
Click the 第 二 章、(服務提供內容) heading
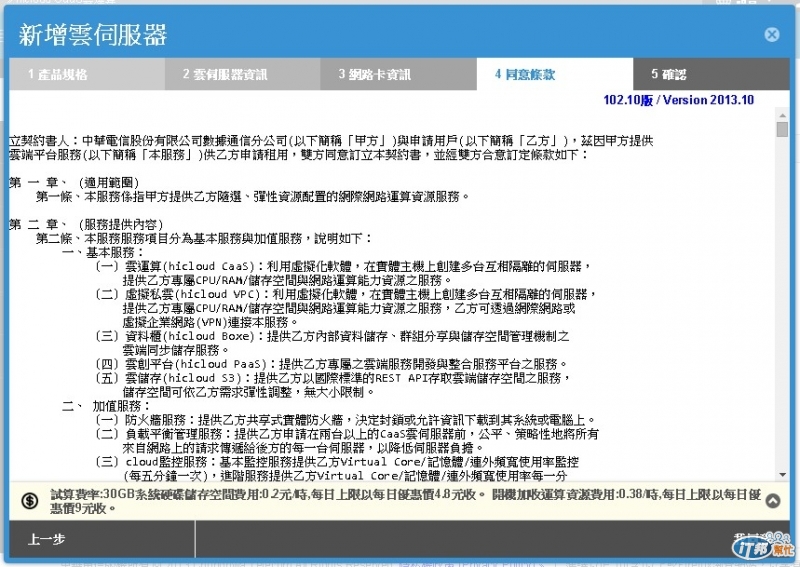pyautogui.click(x=86, y=224)
